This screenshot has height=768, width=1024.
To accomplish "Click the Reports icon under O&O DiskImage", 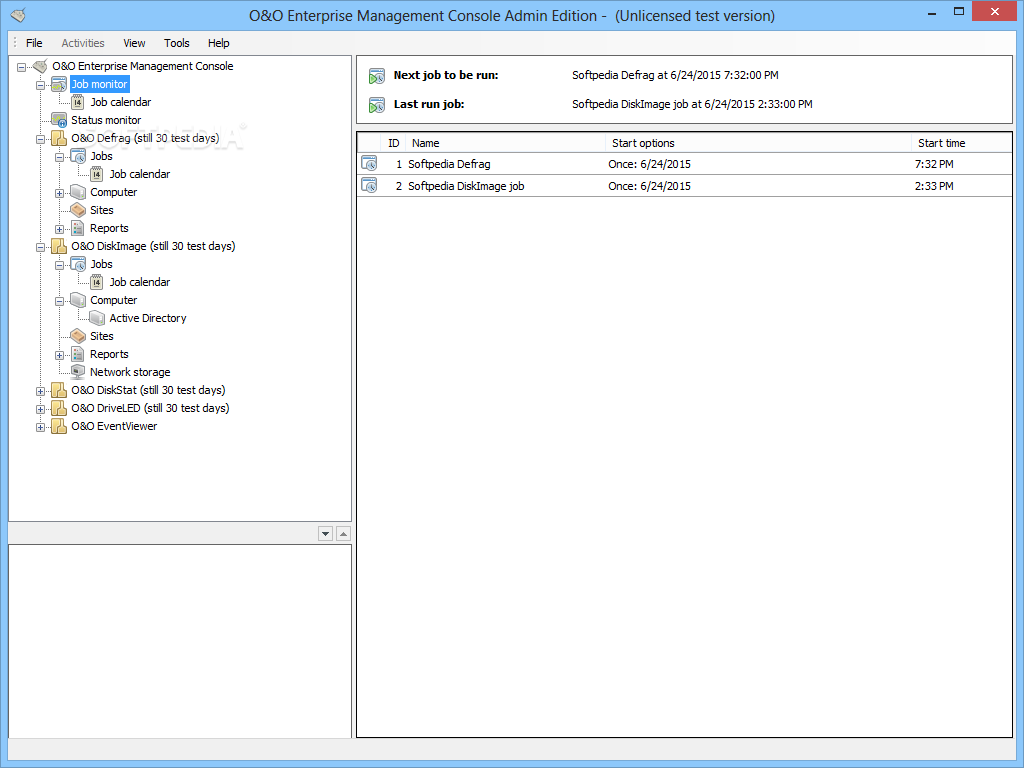I will [78, 354].
